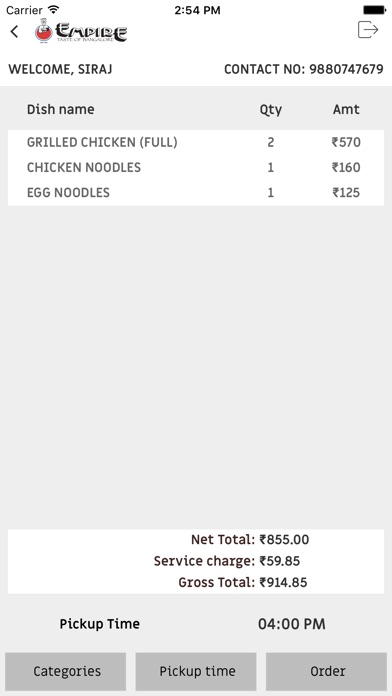Tap the Wi-Fi status icon
Viewport: 392px width, 696px height.
[x=54, y=9]
